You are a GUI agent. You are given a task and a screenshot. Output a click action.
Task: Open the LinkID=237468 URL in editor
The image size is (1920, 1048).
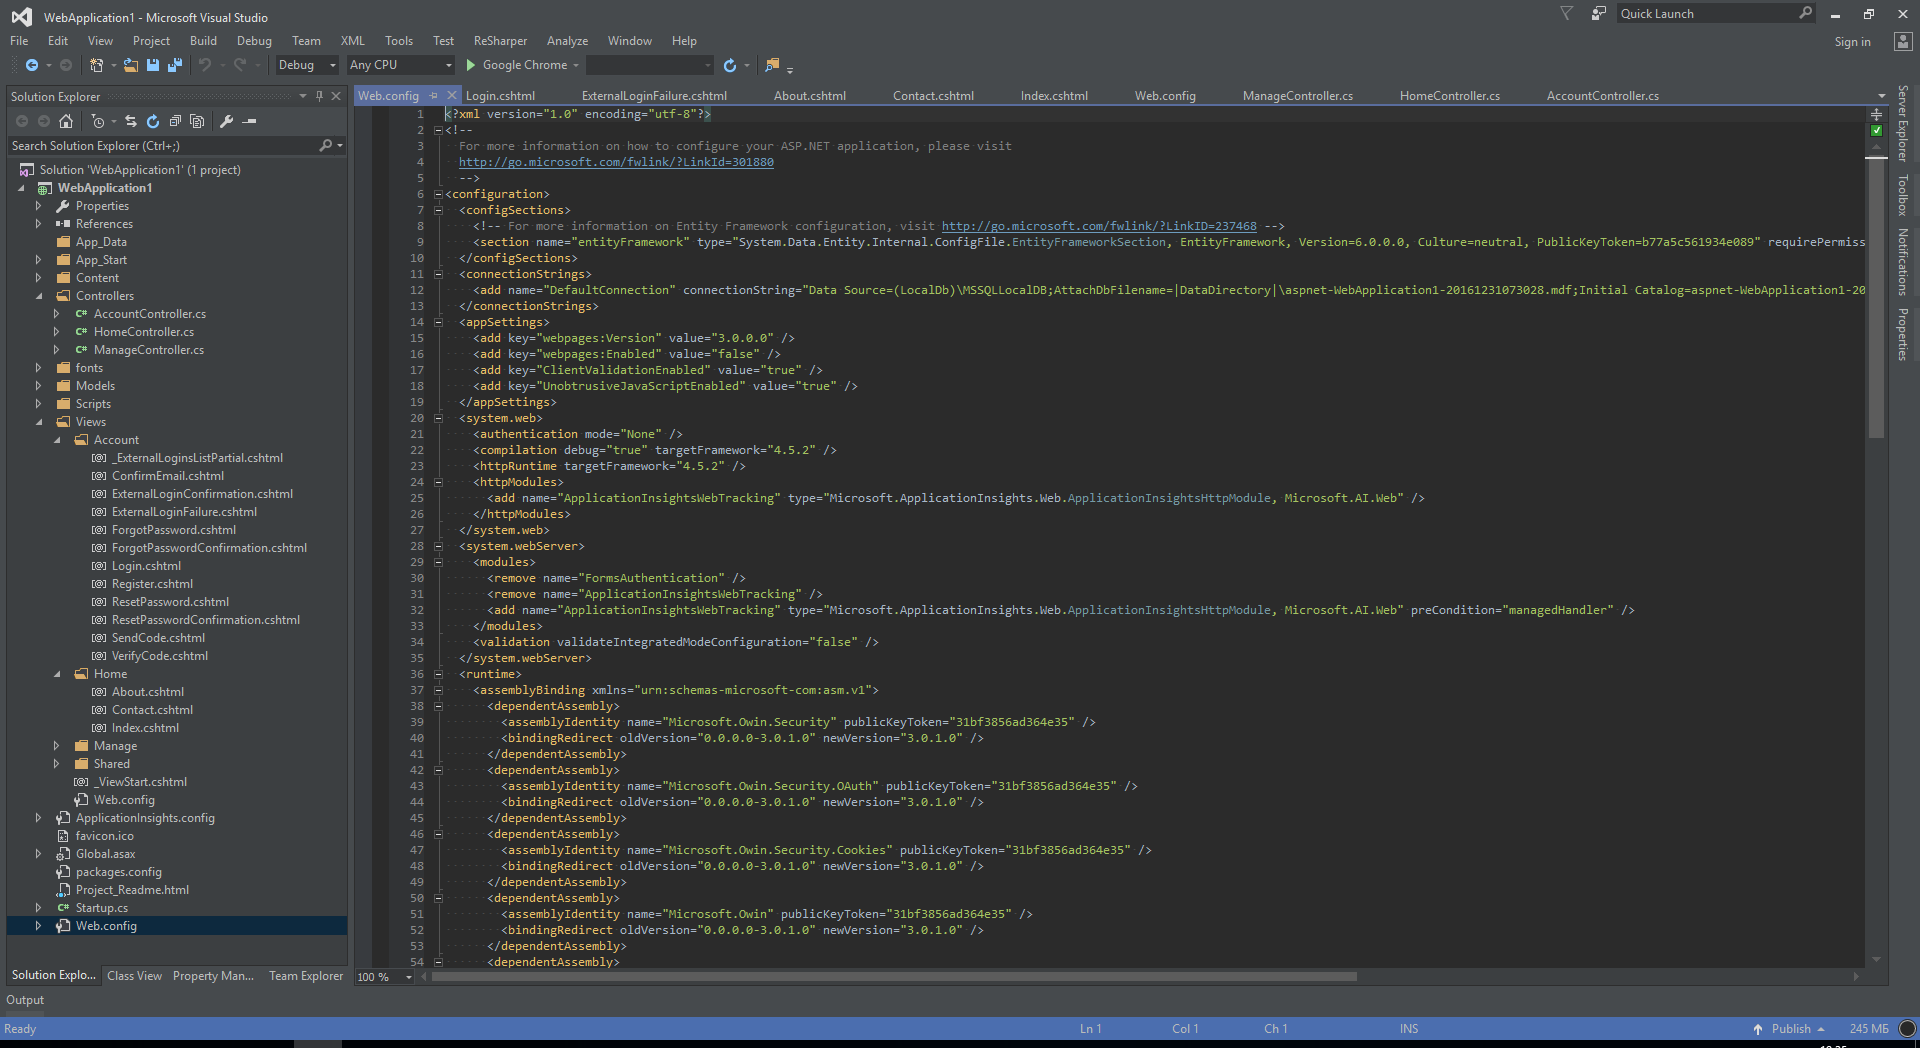click(1099, 226)
